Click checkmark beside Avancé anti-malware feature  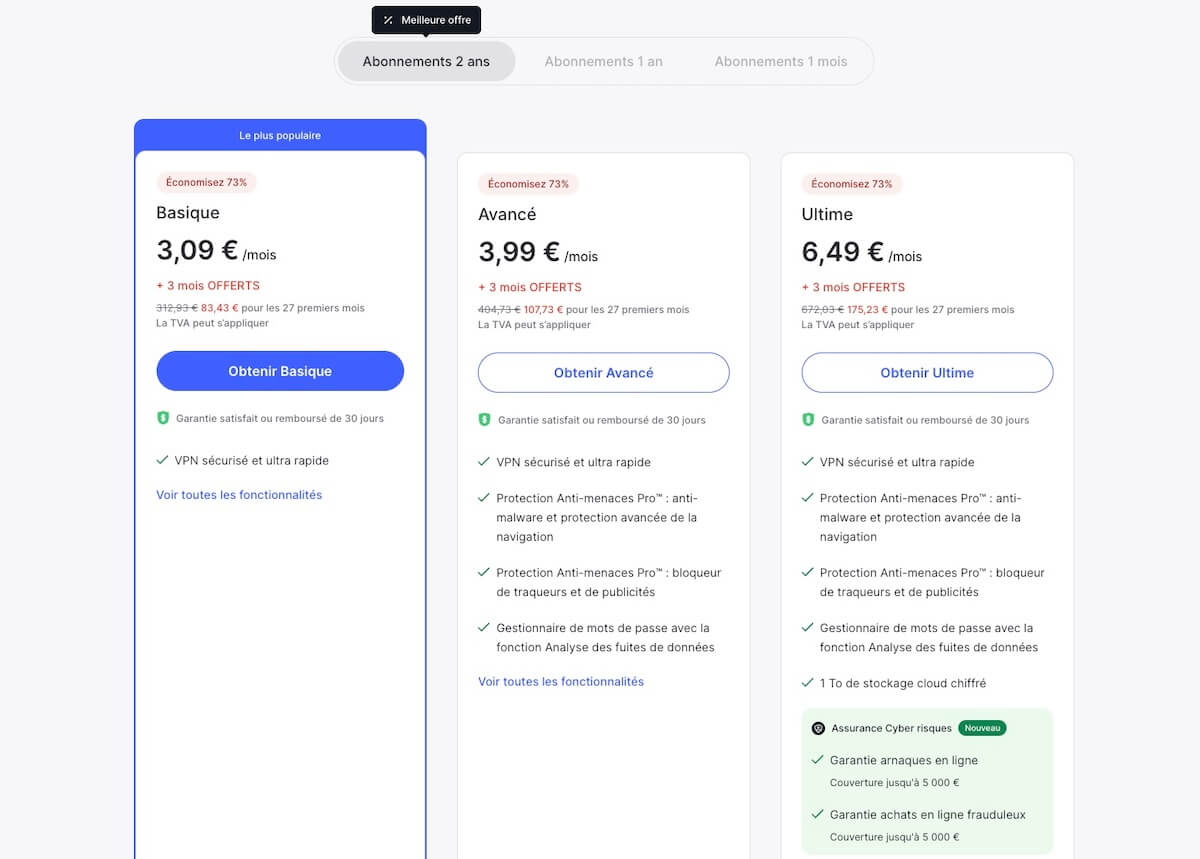[484, 498]
